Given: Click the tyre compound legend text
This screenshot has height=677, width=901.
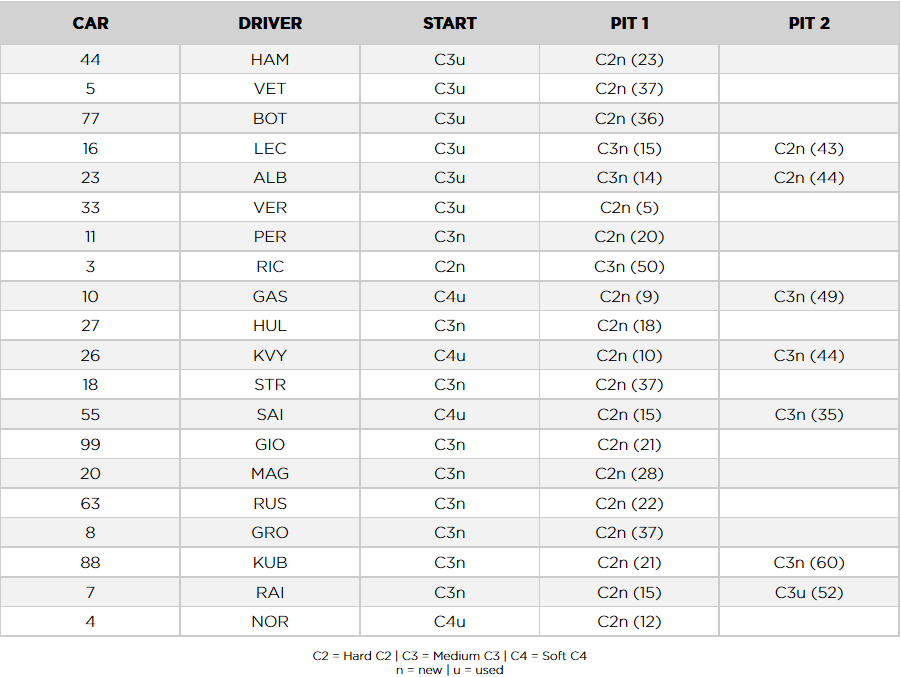Looking at the screenshot, I should (x=449, y=656).
